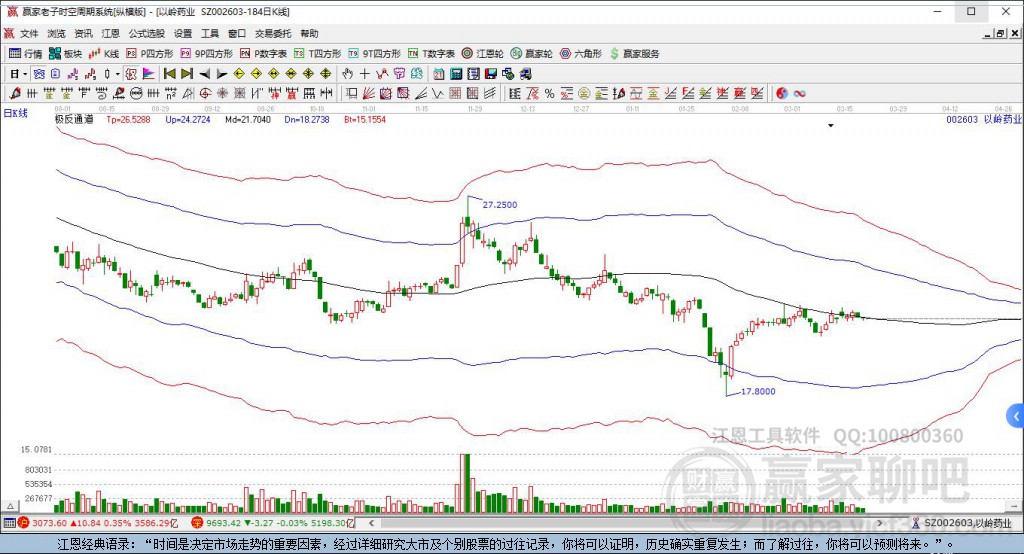Launch the 赢家轮 wheel tool
The image size is (1024, 554).
pyautogui.click(x=532, y=54)
